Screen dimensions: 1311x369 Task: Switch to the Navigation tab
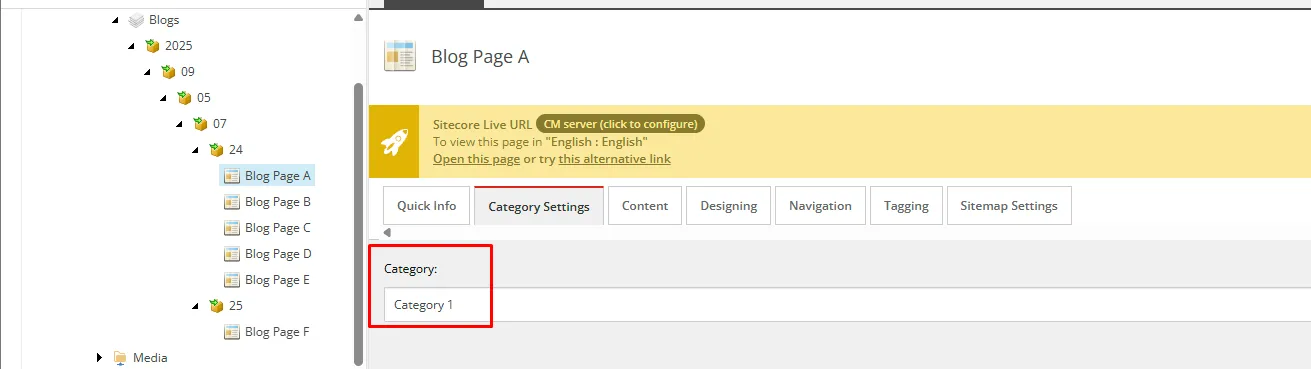point(820,206)
